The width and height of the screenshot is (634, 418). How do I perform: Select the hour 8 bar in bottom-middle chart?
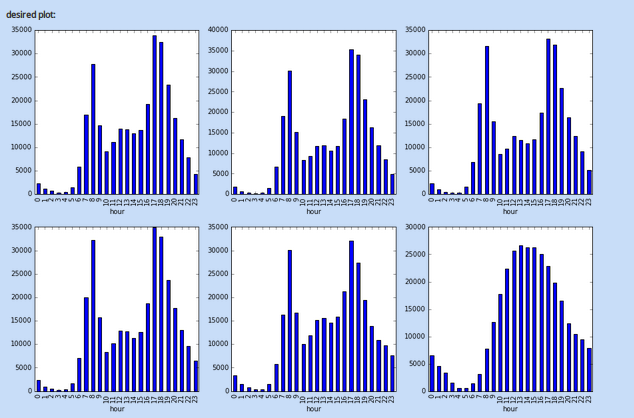tap(290, 321)
